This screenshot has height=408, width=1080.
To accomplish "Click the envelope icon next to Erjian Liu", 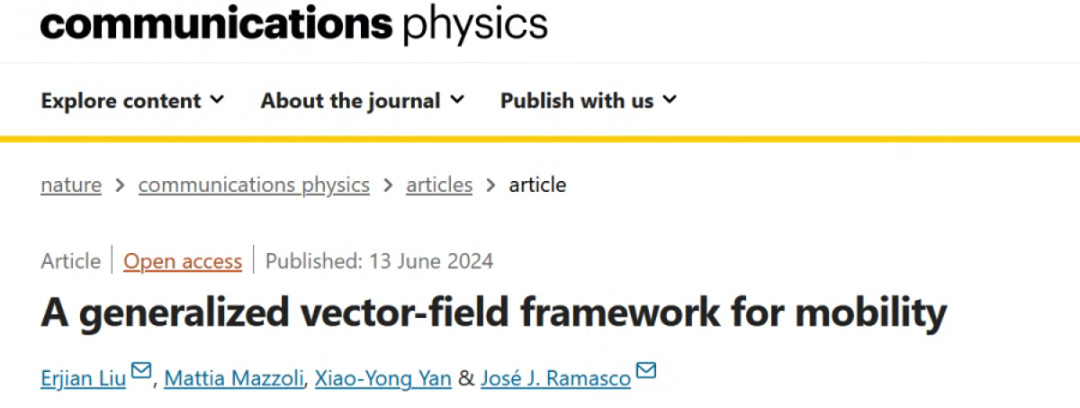I will point(141,371).
